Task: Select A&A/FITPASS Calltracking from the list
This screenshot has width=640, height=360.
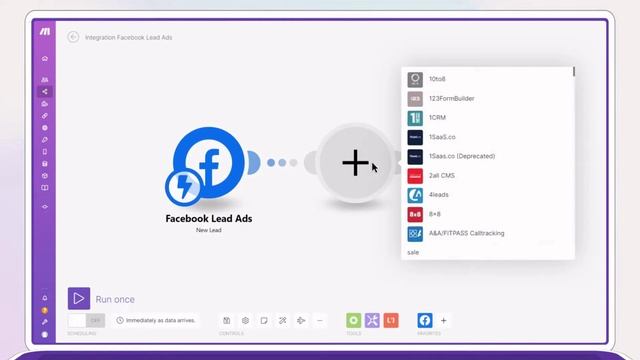Action: tap(487, 233)
